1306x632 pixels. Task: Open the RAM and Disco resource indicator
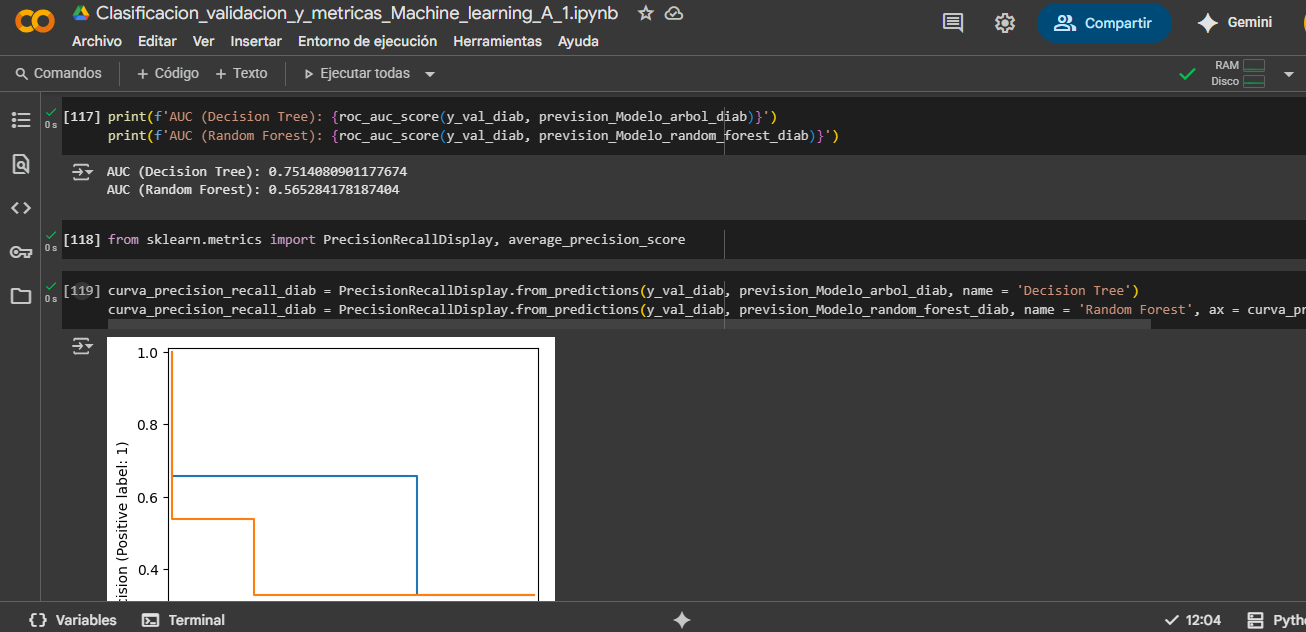(x=1237, y=73)
